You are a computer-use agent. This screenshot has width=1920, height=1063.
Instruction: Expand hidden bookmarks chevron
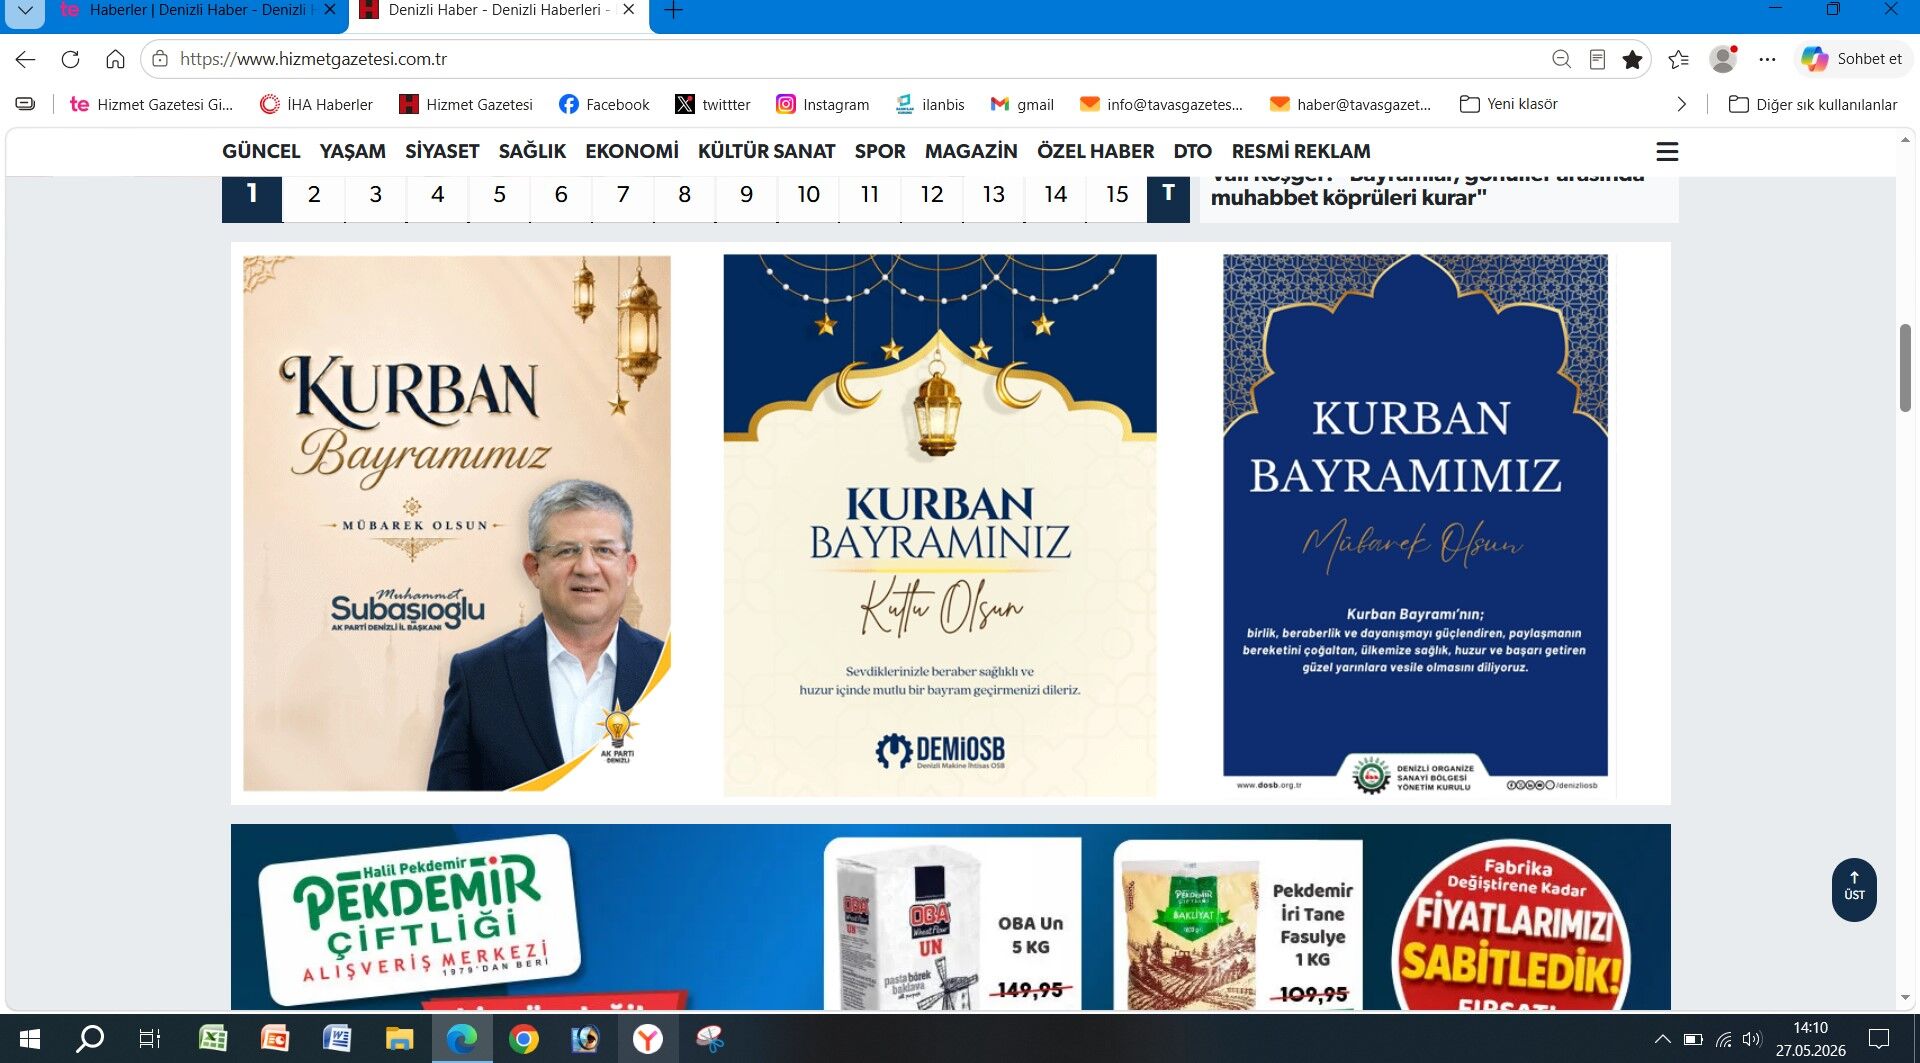[1681, 104]
